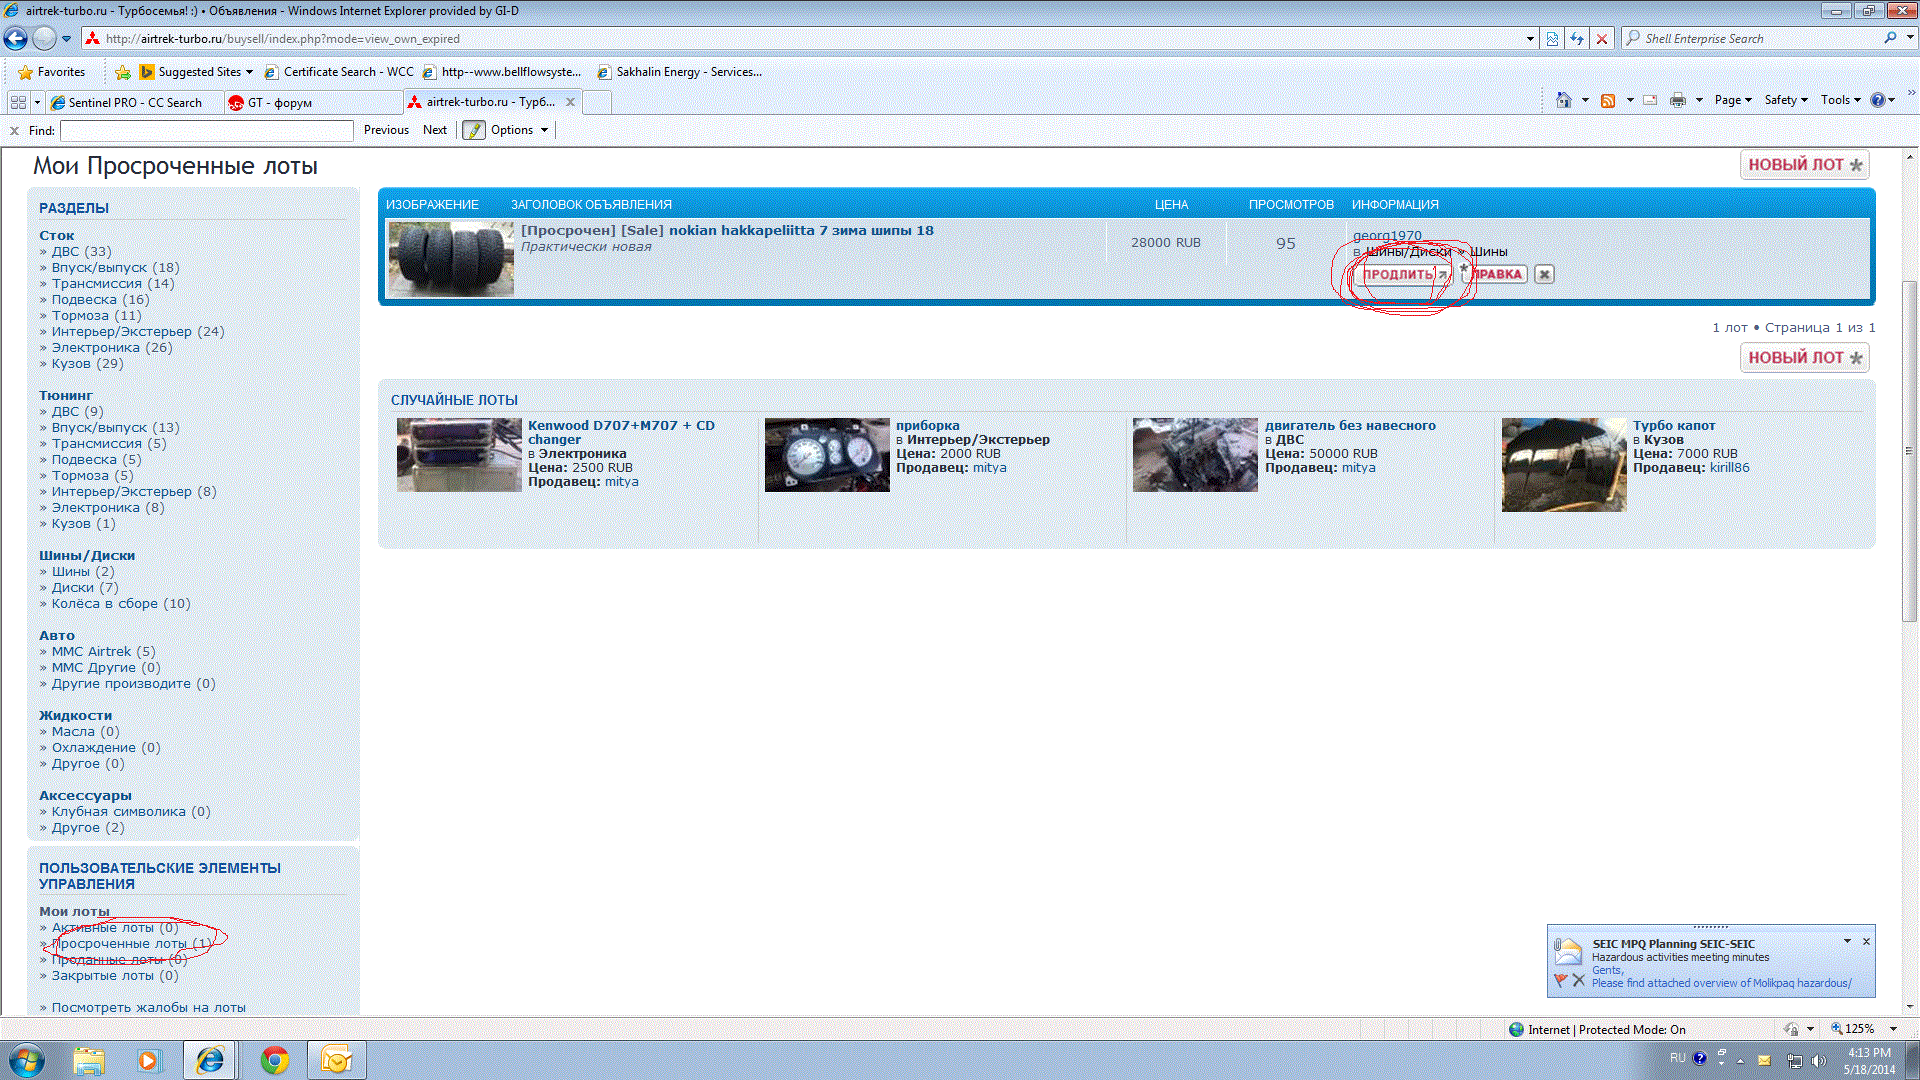This screenshot has width=1920, height=1080.
Task: Close the Find bar
Action: [14, 130]
